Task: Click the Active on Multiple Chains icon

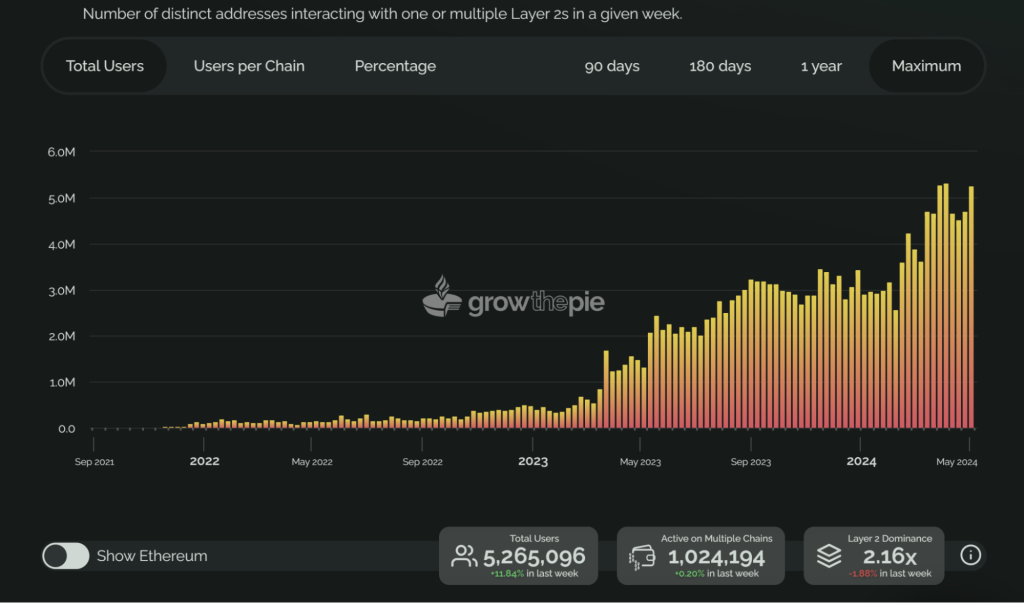Action: point(642,557)
